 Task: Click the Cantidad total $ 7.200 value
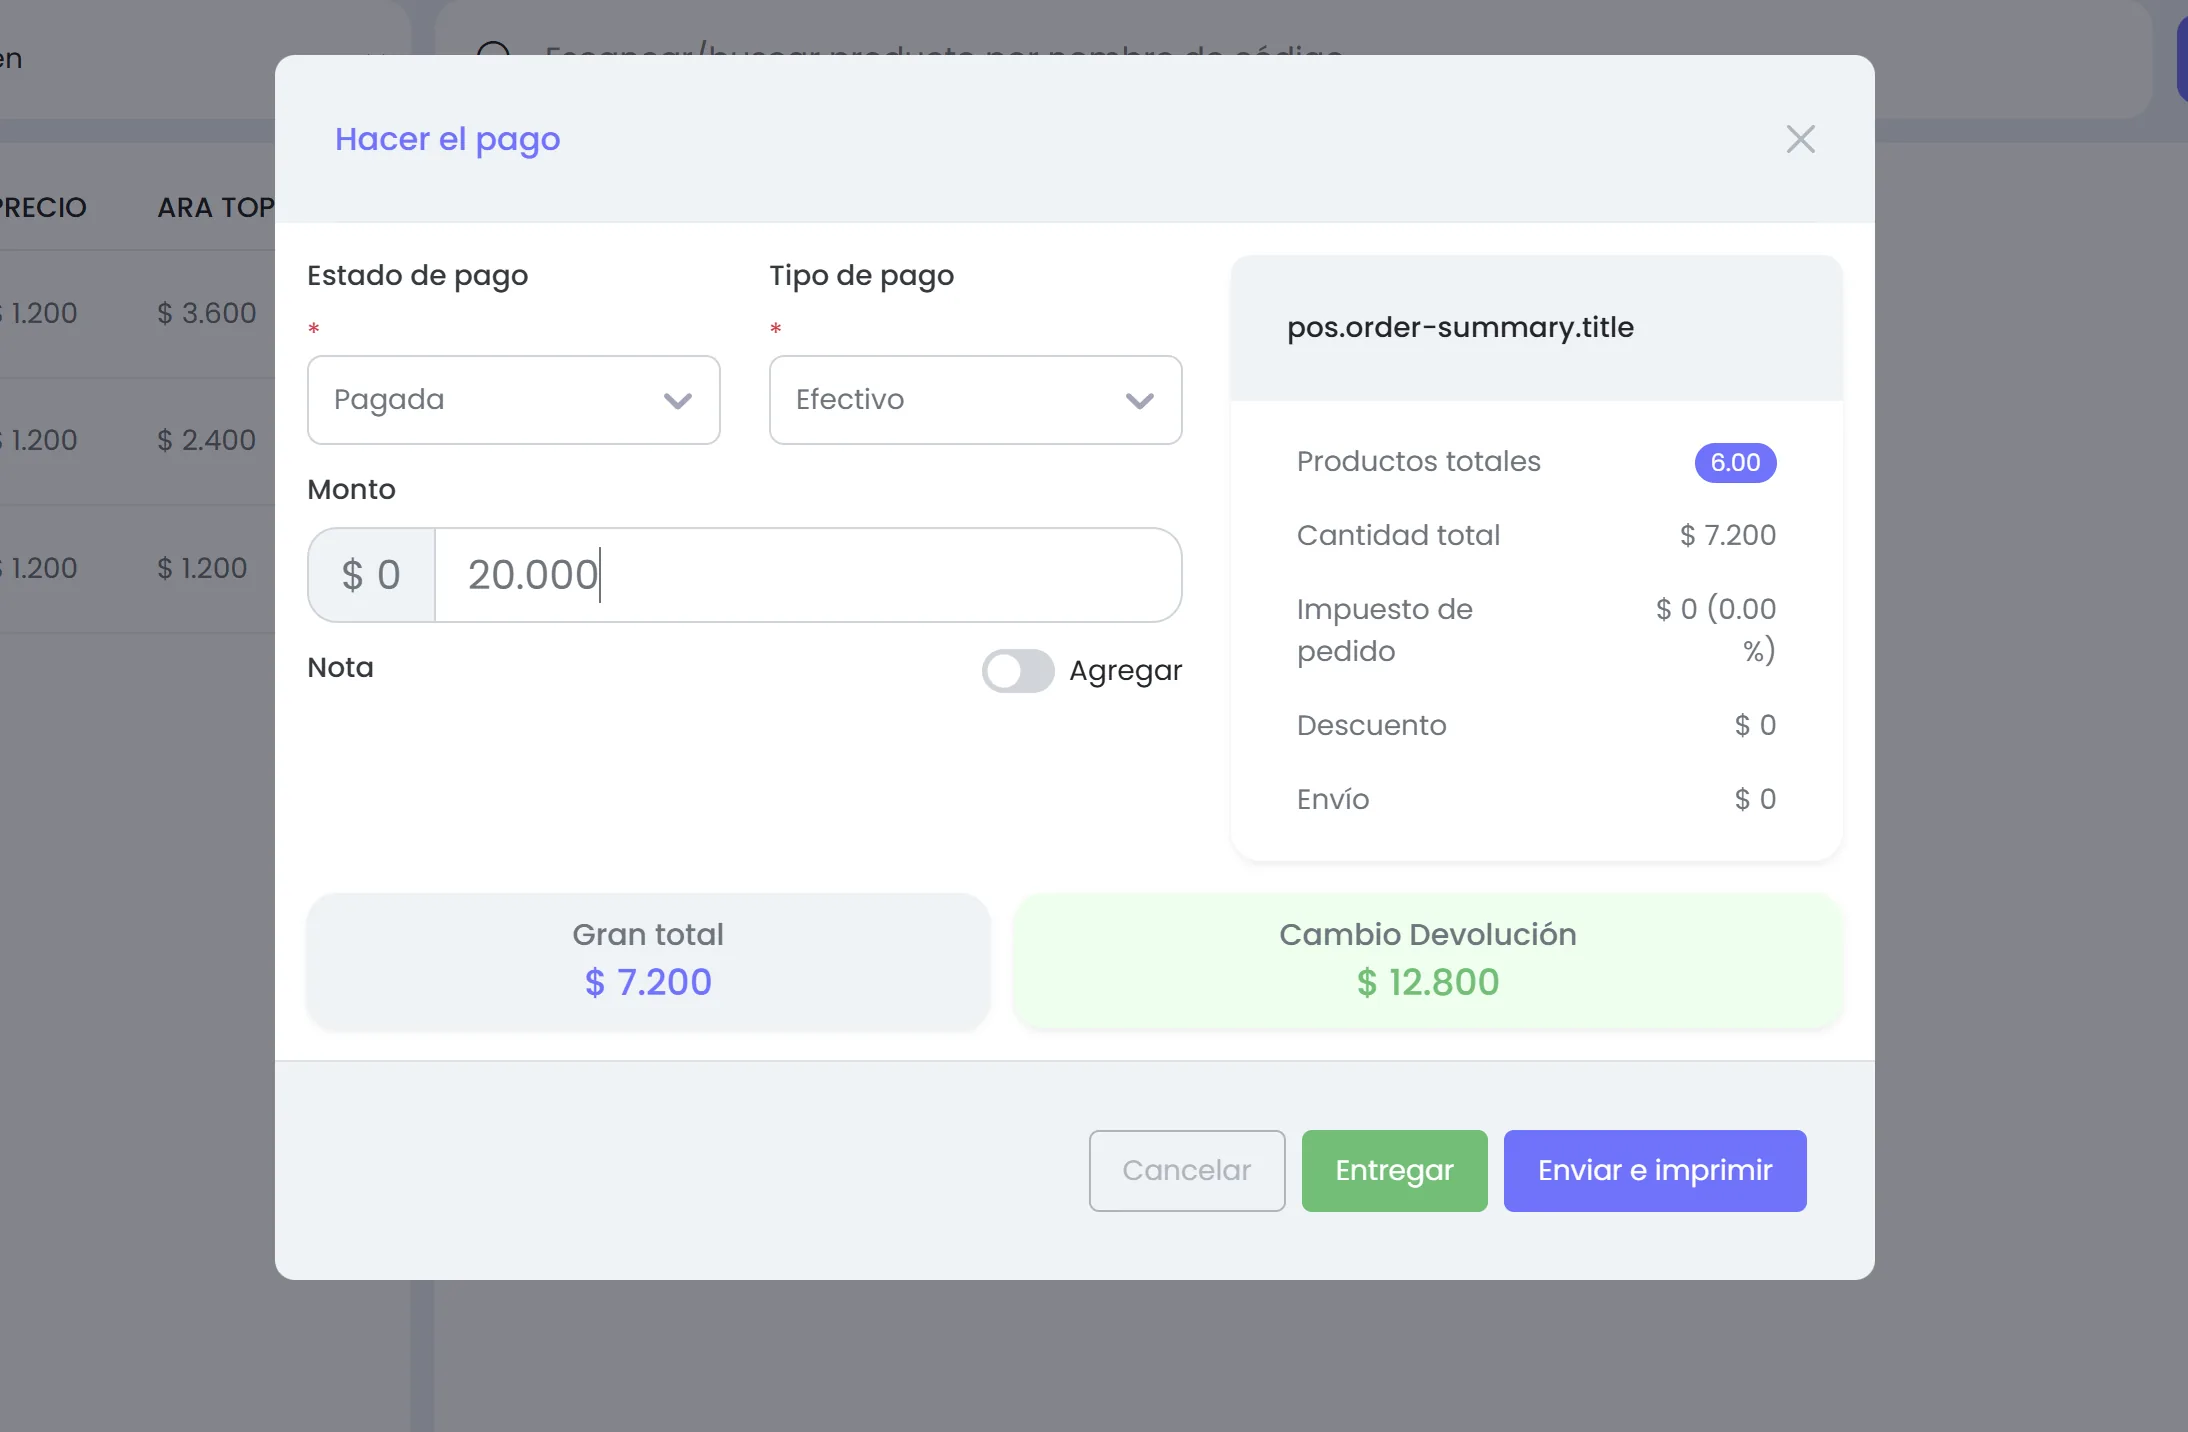1727,536
